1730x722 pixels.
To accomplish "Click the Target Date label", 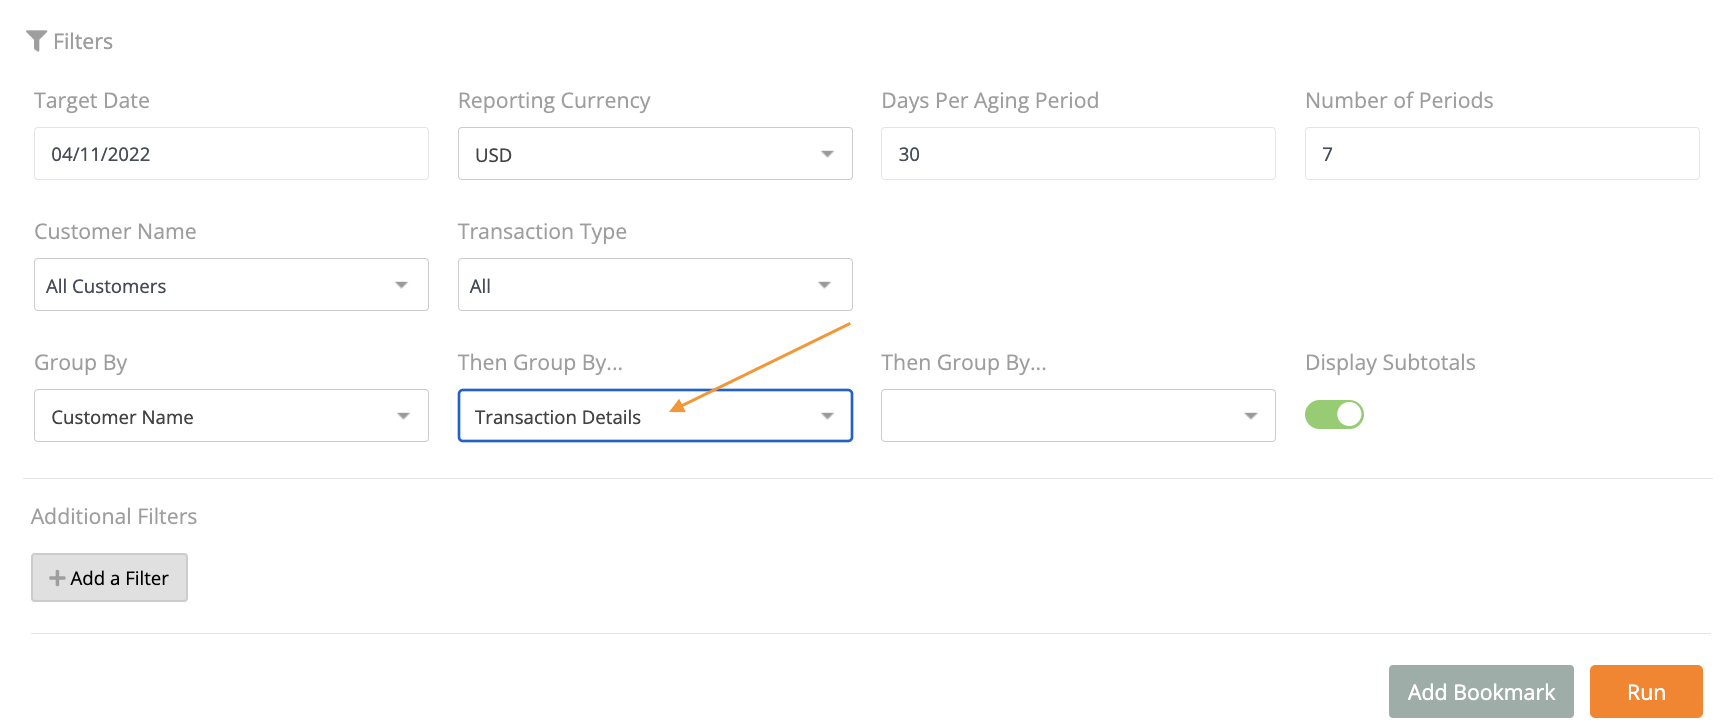I will pyautogui.click(x=92, y=101).
